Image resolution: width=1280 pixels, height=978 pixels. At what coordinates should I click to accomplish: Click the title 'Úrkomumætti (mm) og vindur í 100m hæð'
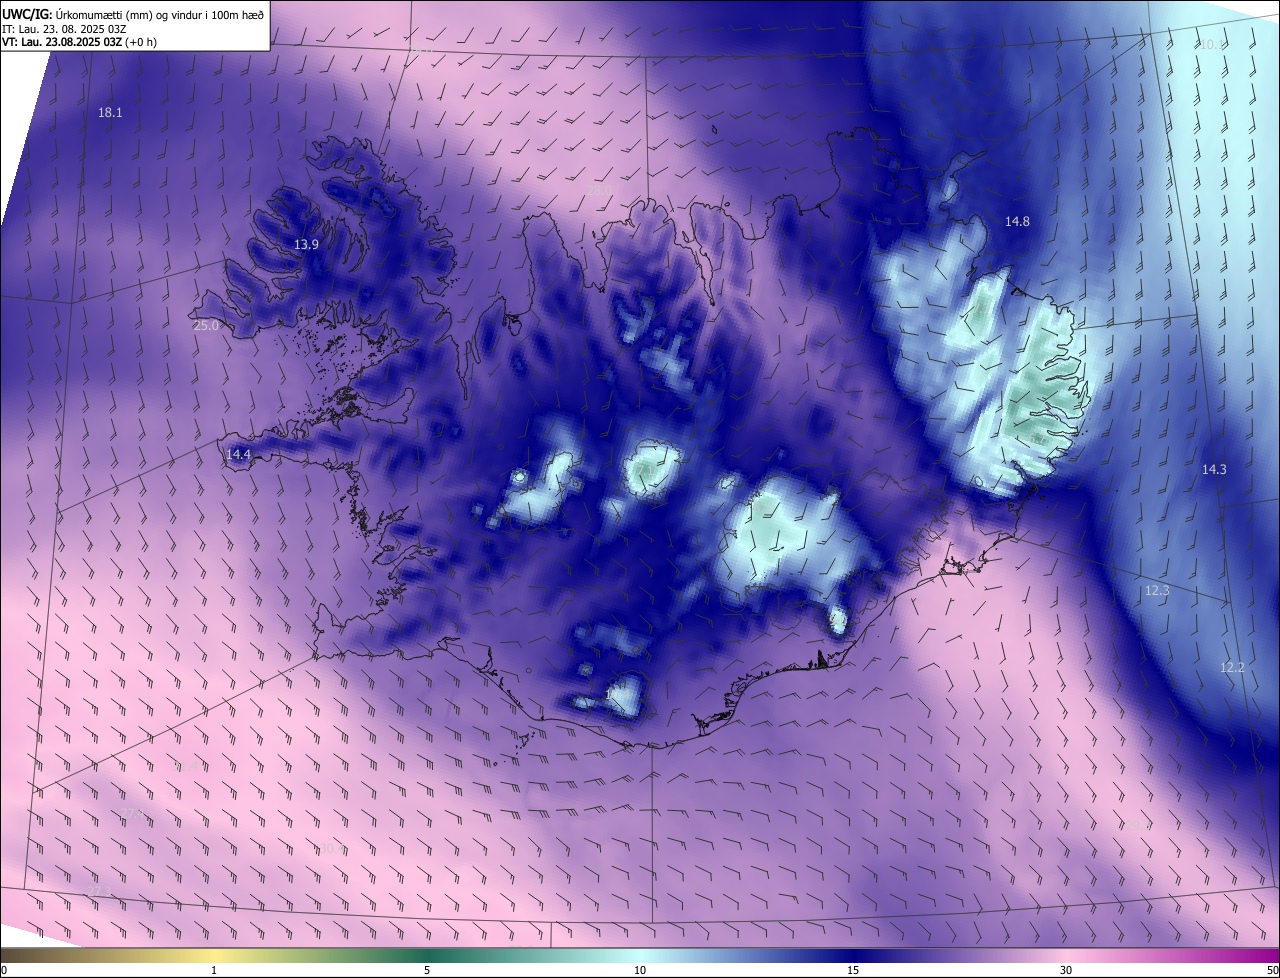158,14
